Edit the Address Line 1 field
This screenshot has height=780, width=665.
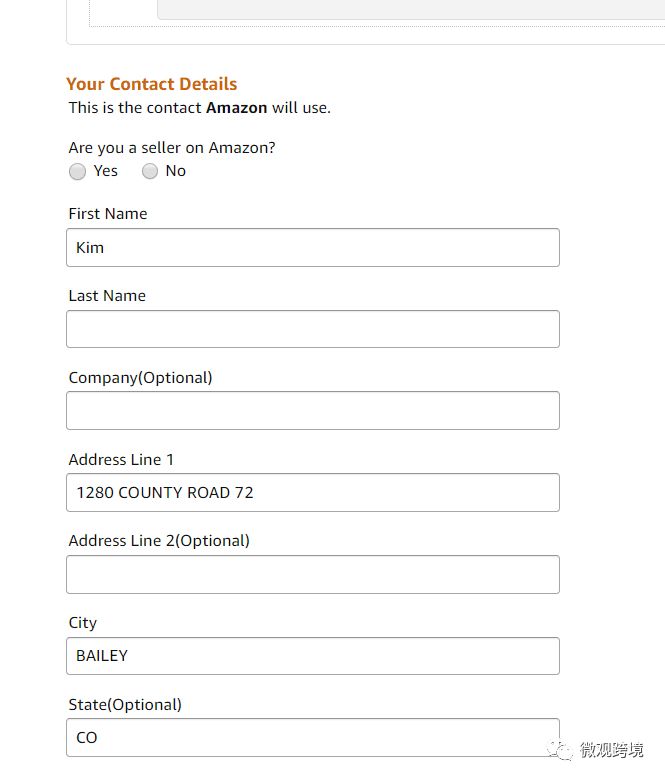(x=312, y=493)
